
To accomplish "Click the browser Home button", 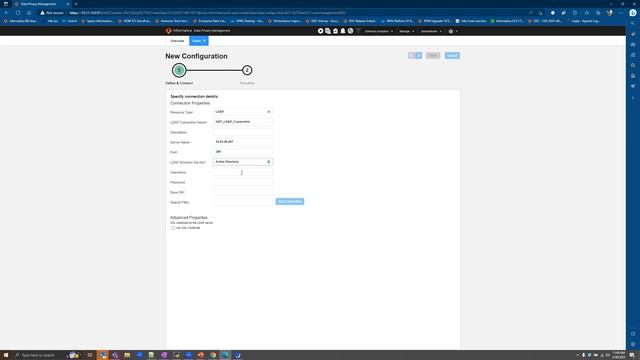I will coord(29,13).
